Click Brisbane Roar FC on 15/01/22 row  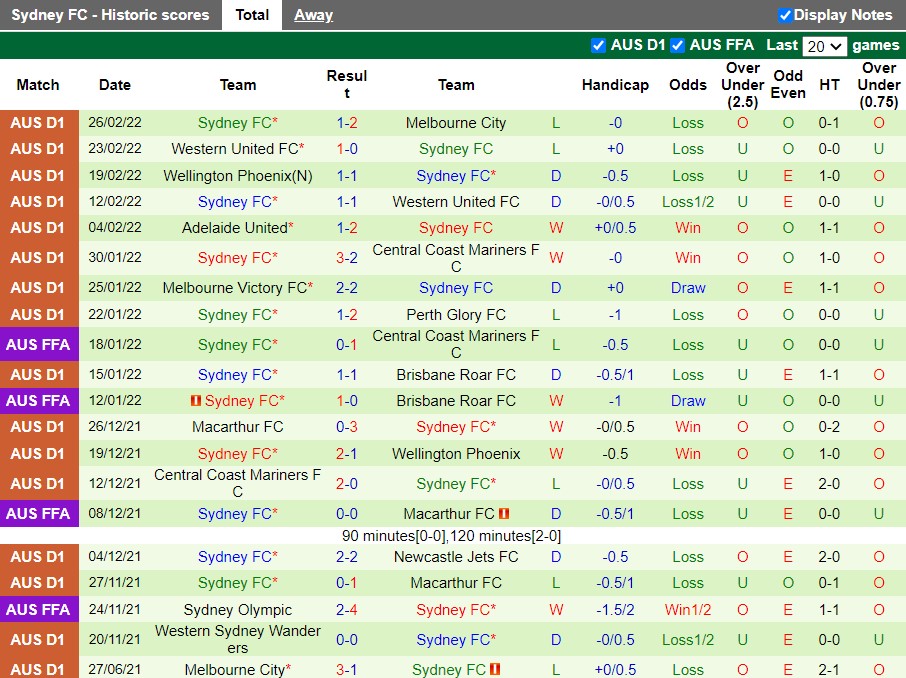(x=456, y=375)
